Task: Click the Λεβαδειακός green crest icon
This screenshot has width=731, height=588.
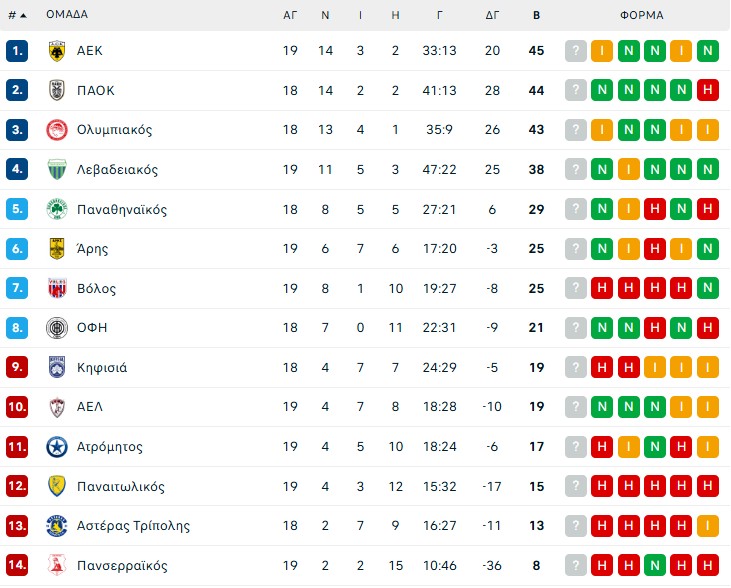Action: [56, 170]
